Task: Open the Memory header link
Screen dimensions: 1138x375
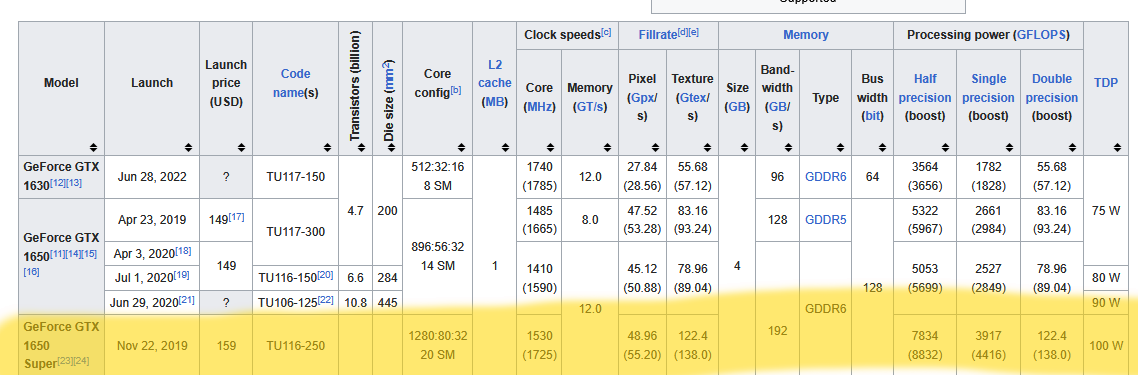Action: 806,35
